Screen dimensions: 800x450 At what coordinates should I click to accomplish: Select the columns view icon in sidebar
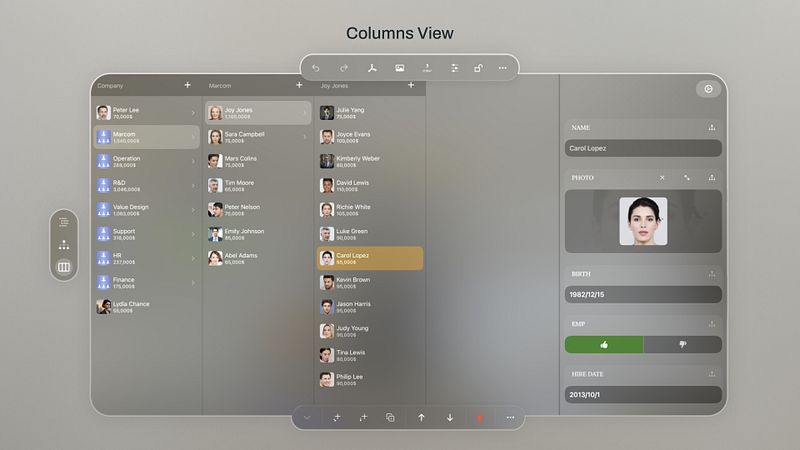[x=64, y=267]
